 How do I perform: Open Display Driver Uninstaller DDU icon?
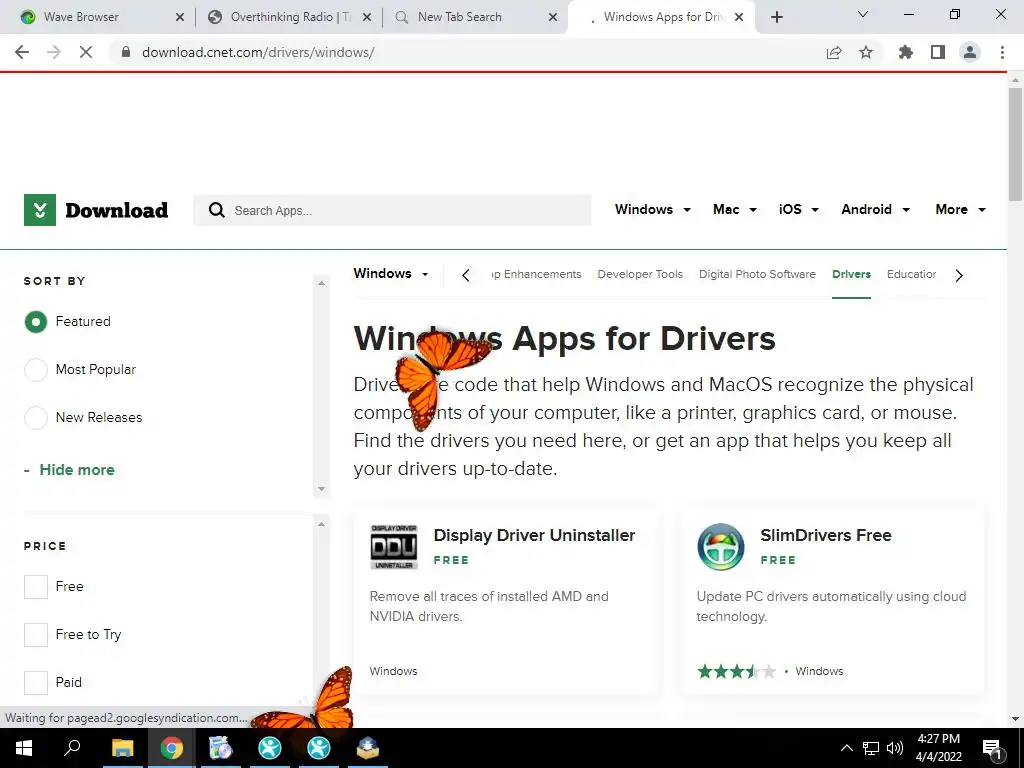tap(394, 547)
